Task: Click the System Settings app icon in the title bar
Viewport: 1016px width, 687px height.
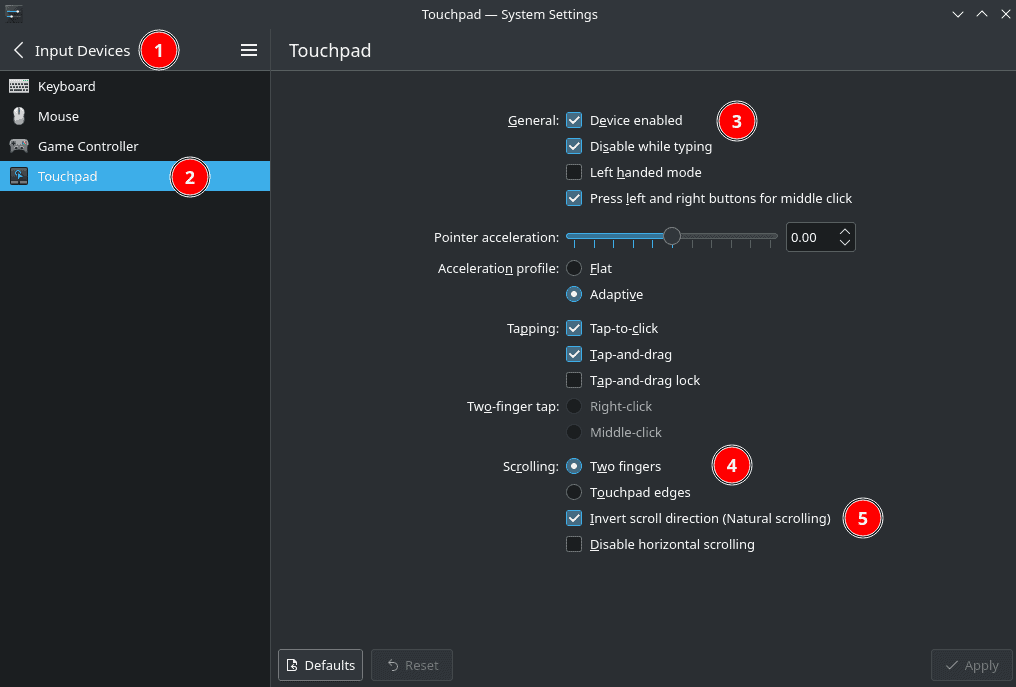Action: pos(13,14)
